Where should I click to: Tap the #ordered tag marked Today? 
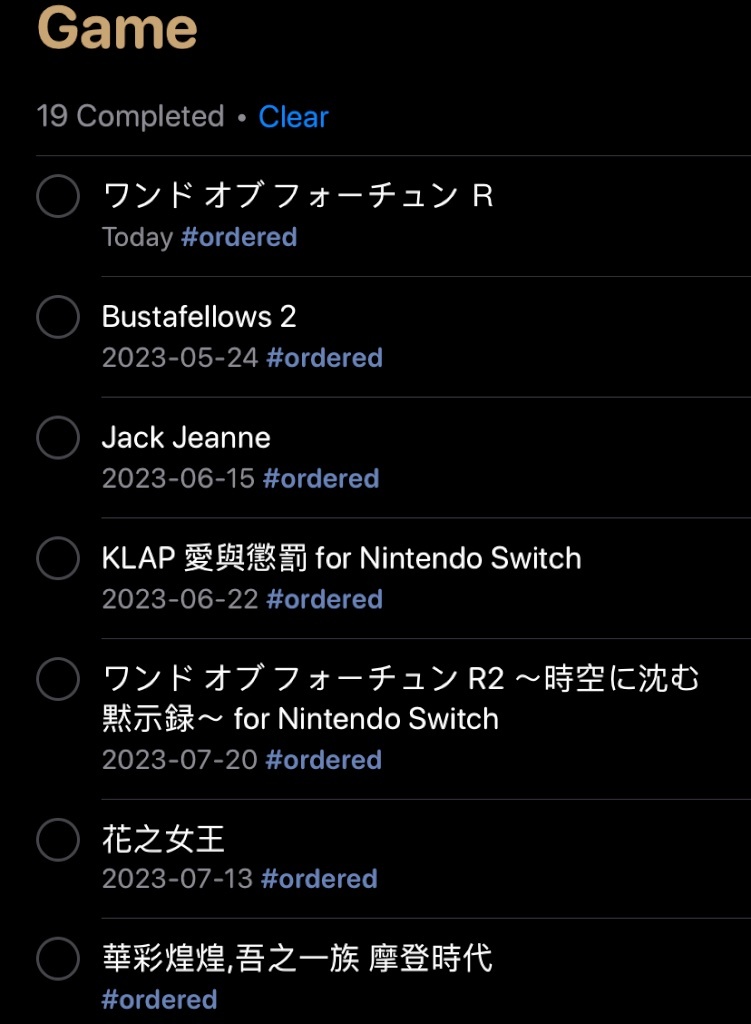click(239, 237)
